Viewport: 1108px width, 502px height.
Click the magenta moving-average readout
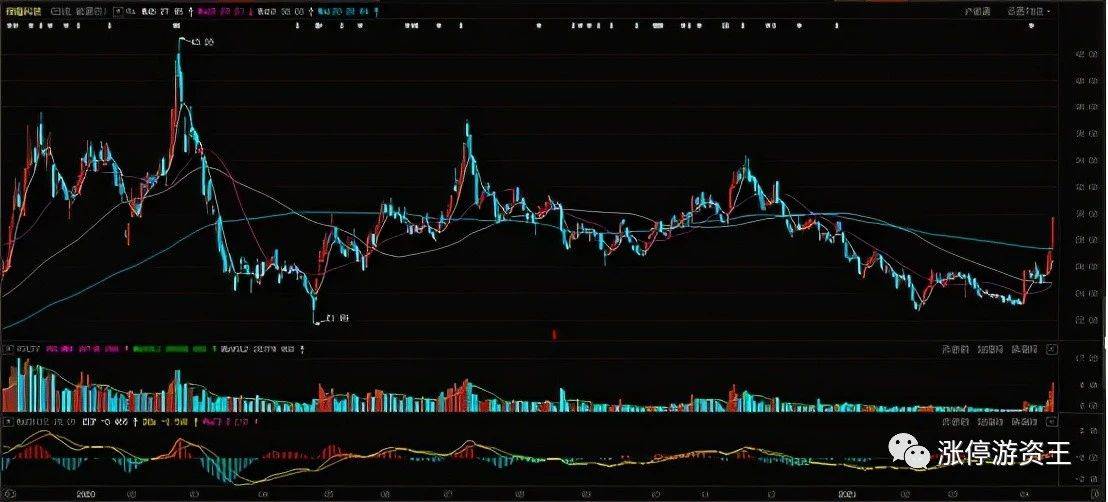[222, 11]
